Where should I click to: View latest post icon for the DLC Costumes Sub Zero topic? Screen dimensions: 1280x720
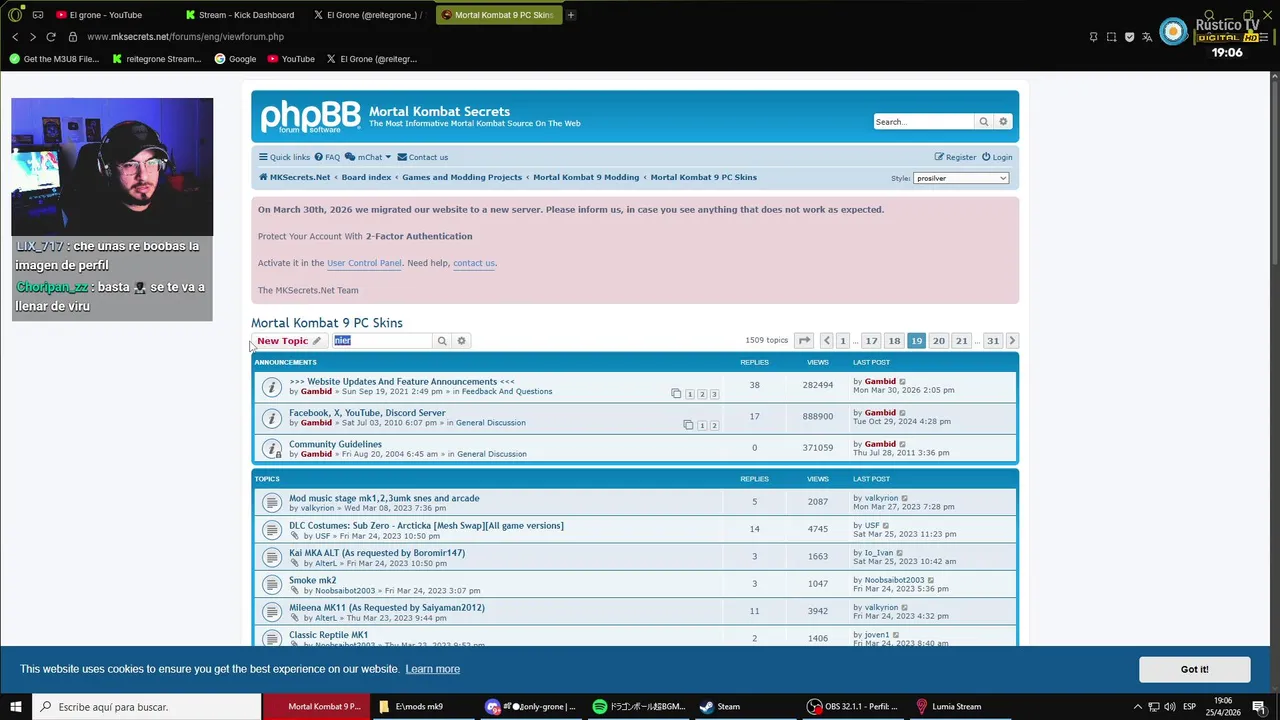coord(886,526)
